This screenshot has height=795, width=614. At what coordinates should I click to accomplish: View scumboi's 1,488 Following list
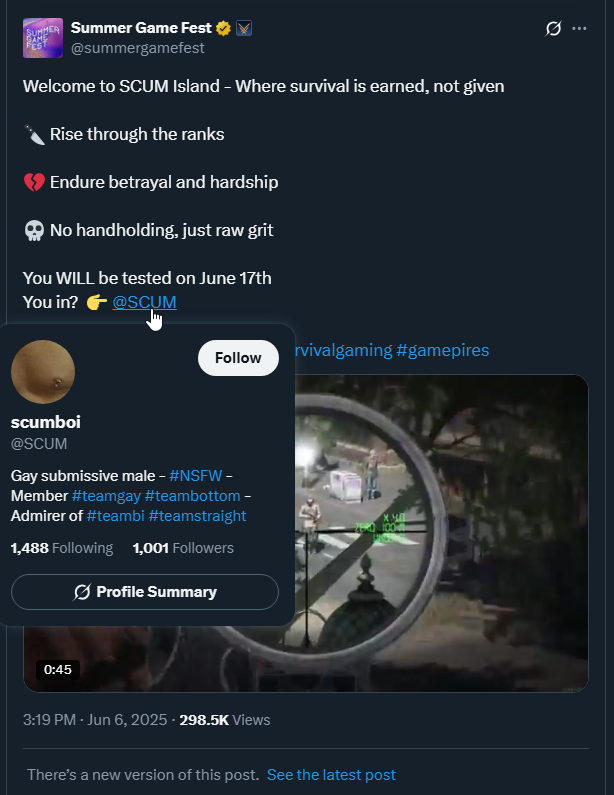pyautogui.click(x=61, y=548)
